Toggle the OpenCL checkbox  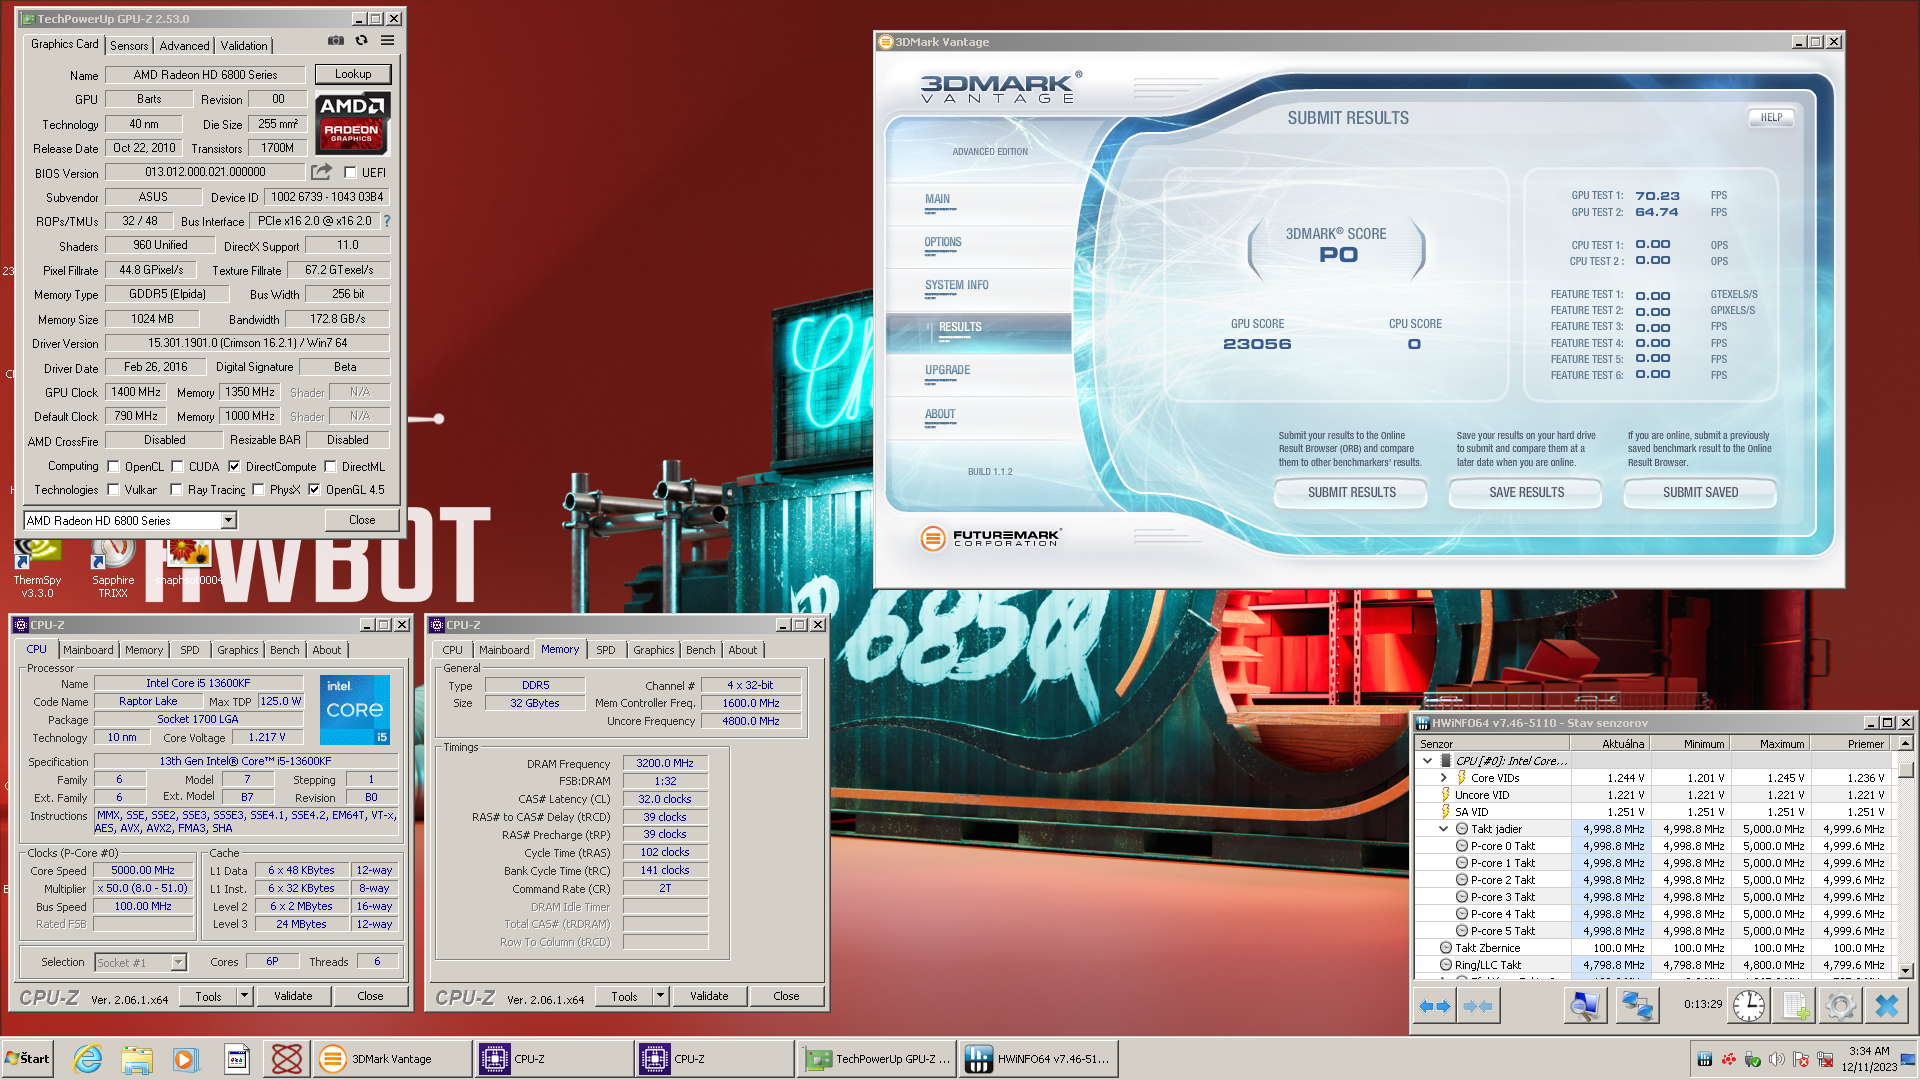pos(113,466)
